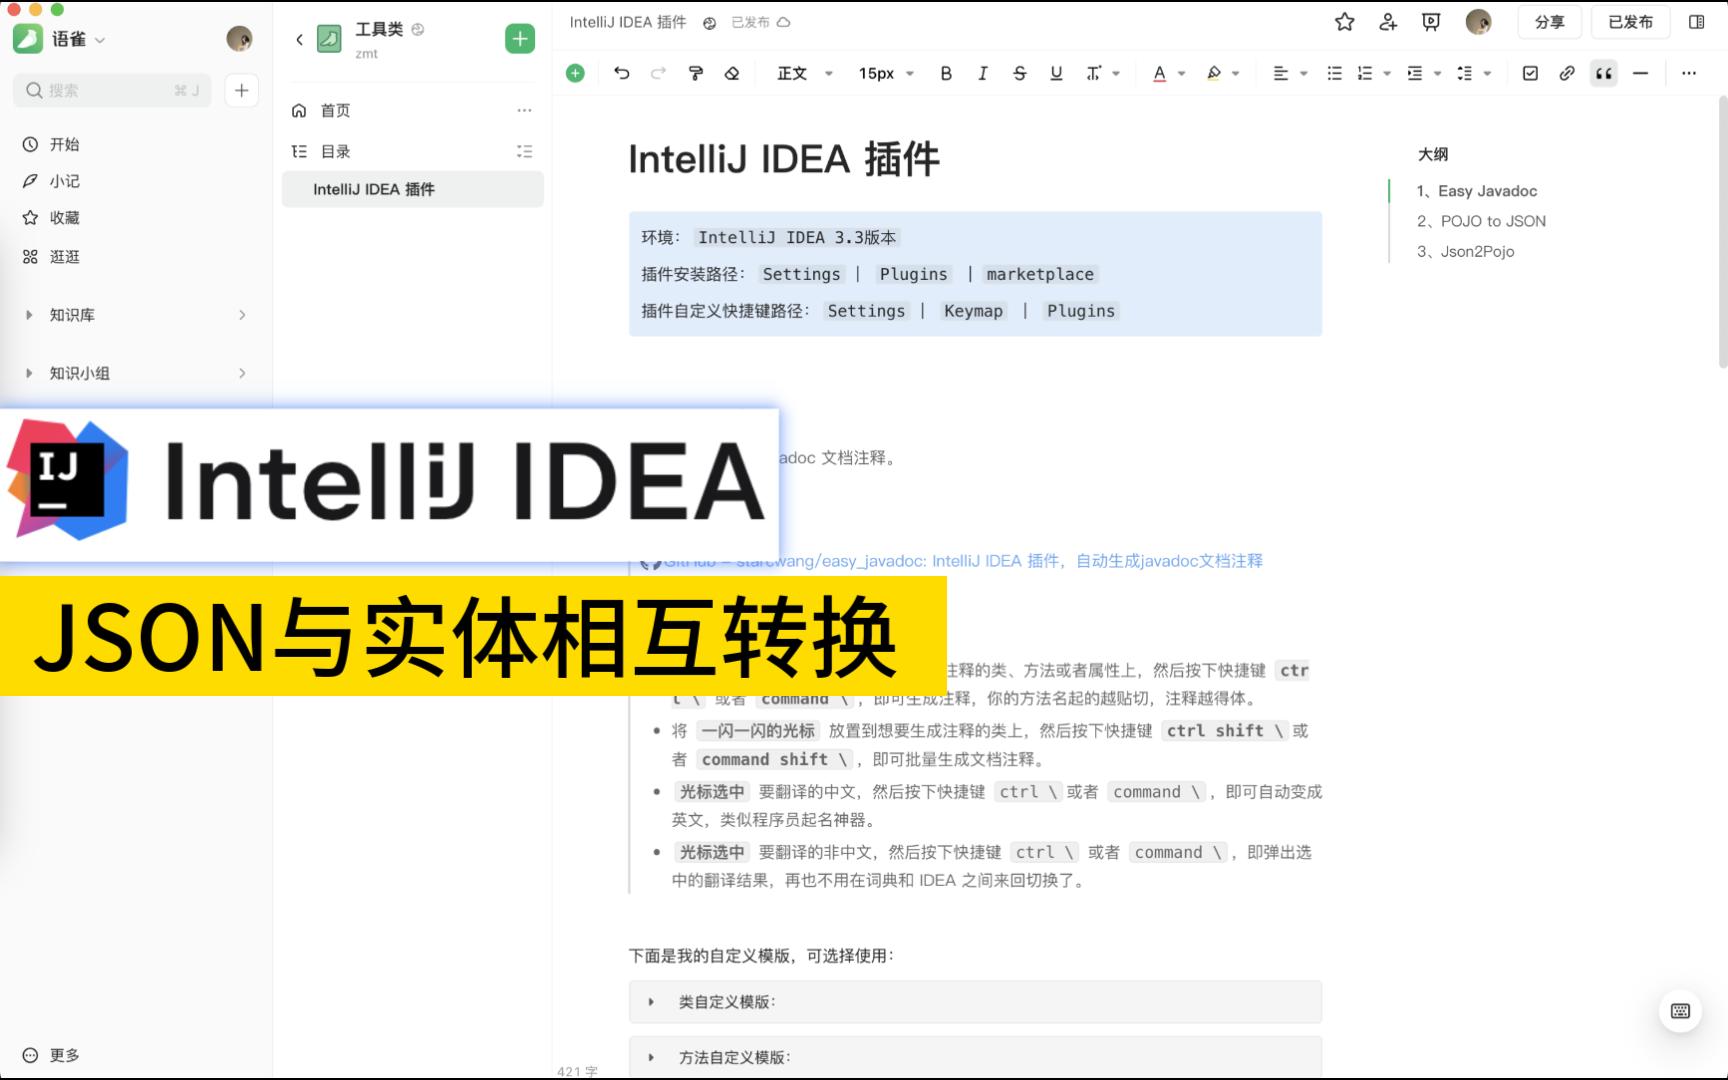
Task: Click the vertical scrollbar of the document
Action: 1722,232
